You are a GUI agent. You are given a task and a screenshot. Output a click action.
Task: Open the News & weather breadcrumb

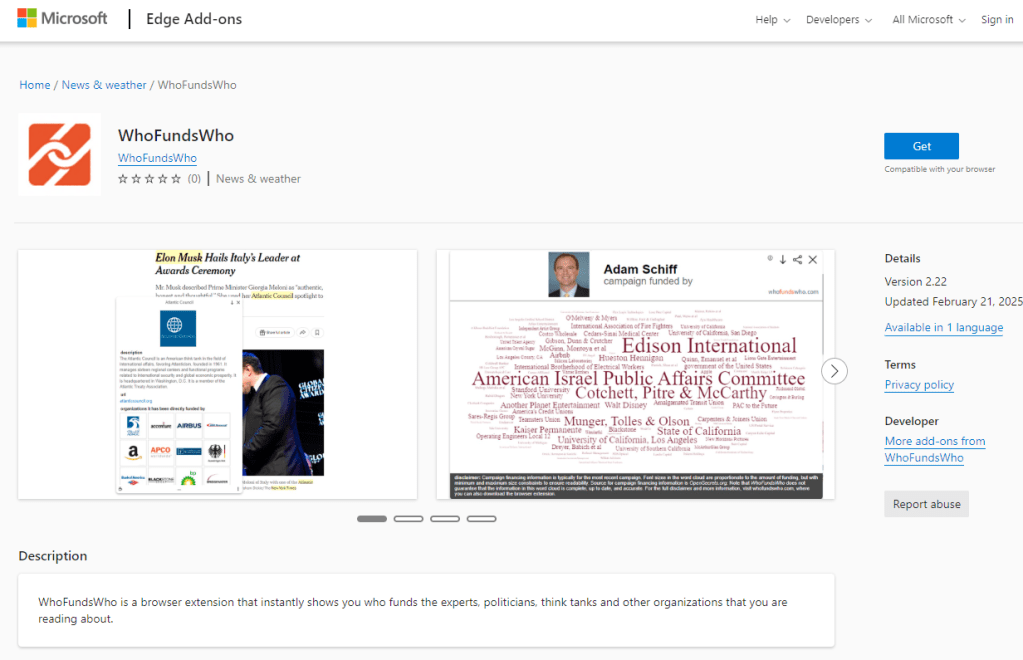[x=104, y=85]
